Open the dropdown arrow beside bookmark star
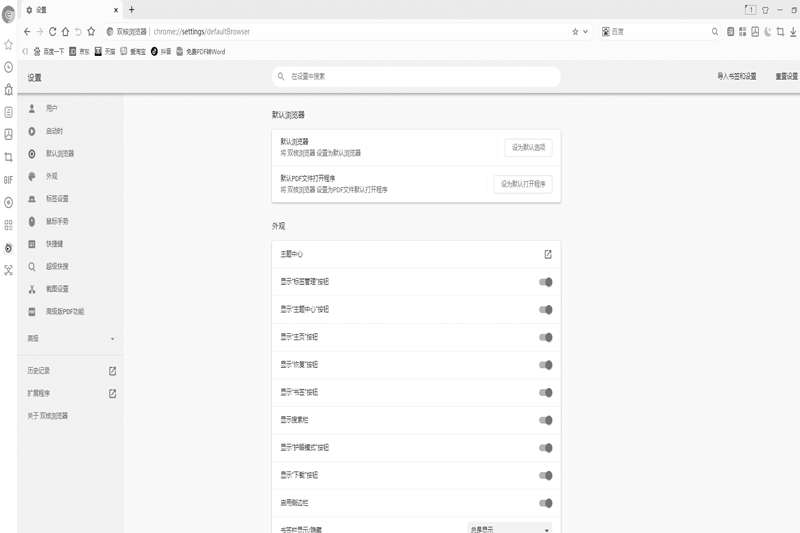800x533 pixels. pyautogui.click(x=585, y=32)
